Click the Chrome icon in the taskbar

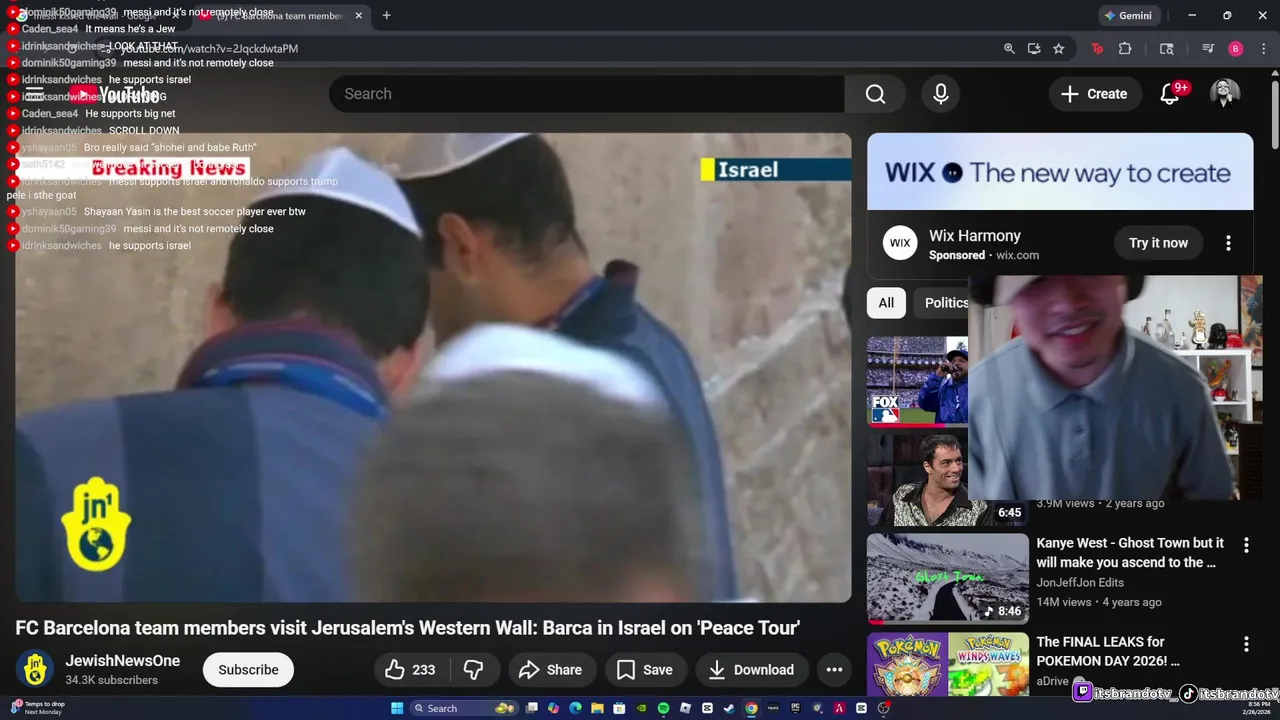pos(751,708)
